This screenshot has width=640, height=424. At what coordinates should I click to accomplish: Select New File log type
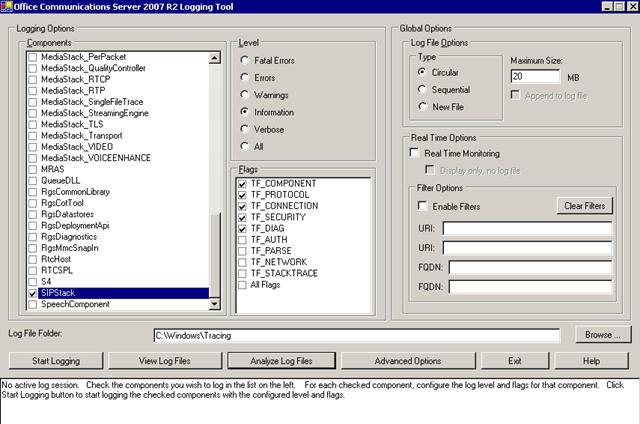(x=422, y=107)
